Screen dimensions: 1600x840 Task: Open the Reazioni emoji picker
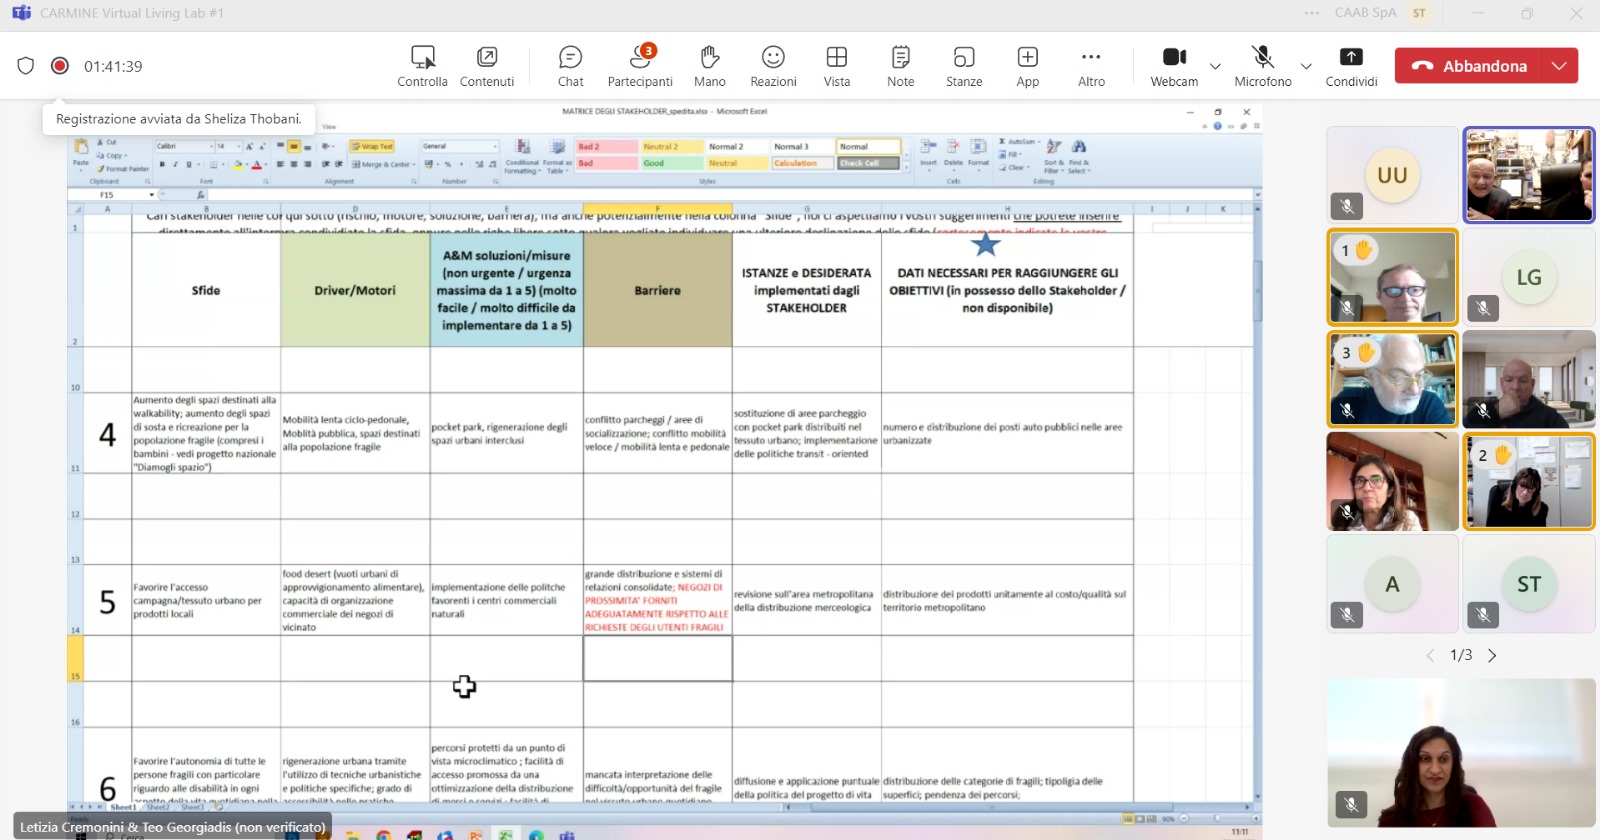[773, 66]
